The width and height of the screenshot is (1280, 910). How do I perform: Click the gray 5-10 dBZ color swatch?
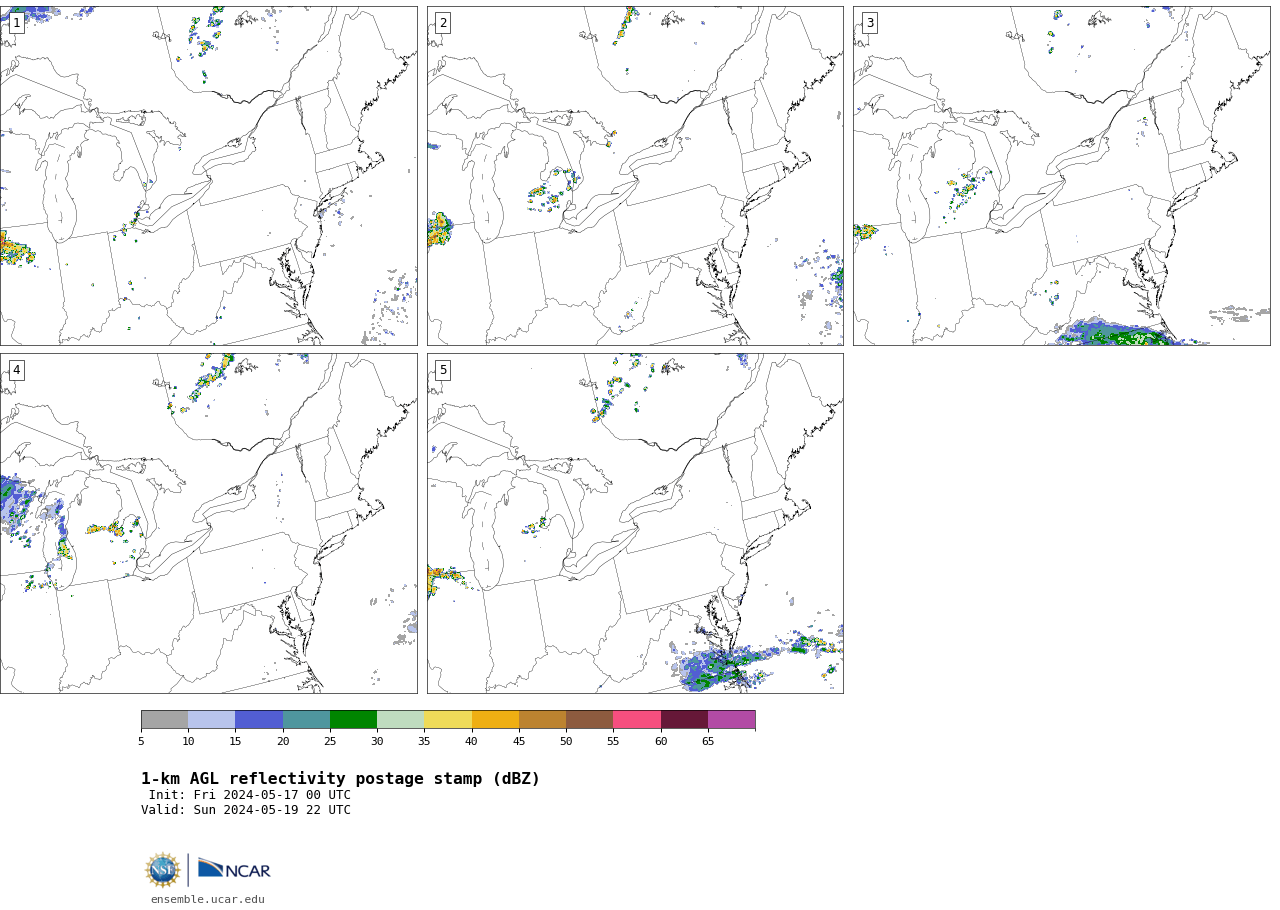point(164,720)
